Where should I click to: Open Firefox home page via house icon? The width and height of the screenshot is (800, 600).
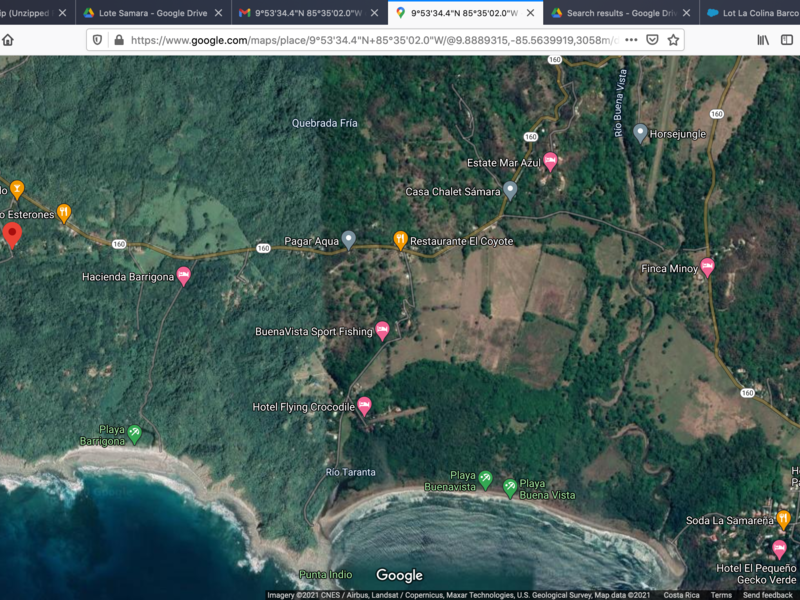tap(8, 40)
